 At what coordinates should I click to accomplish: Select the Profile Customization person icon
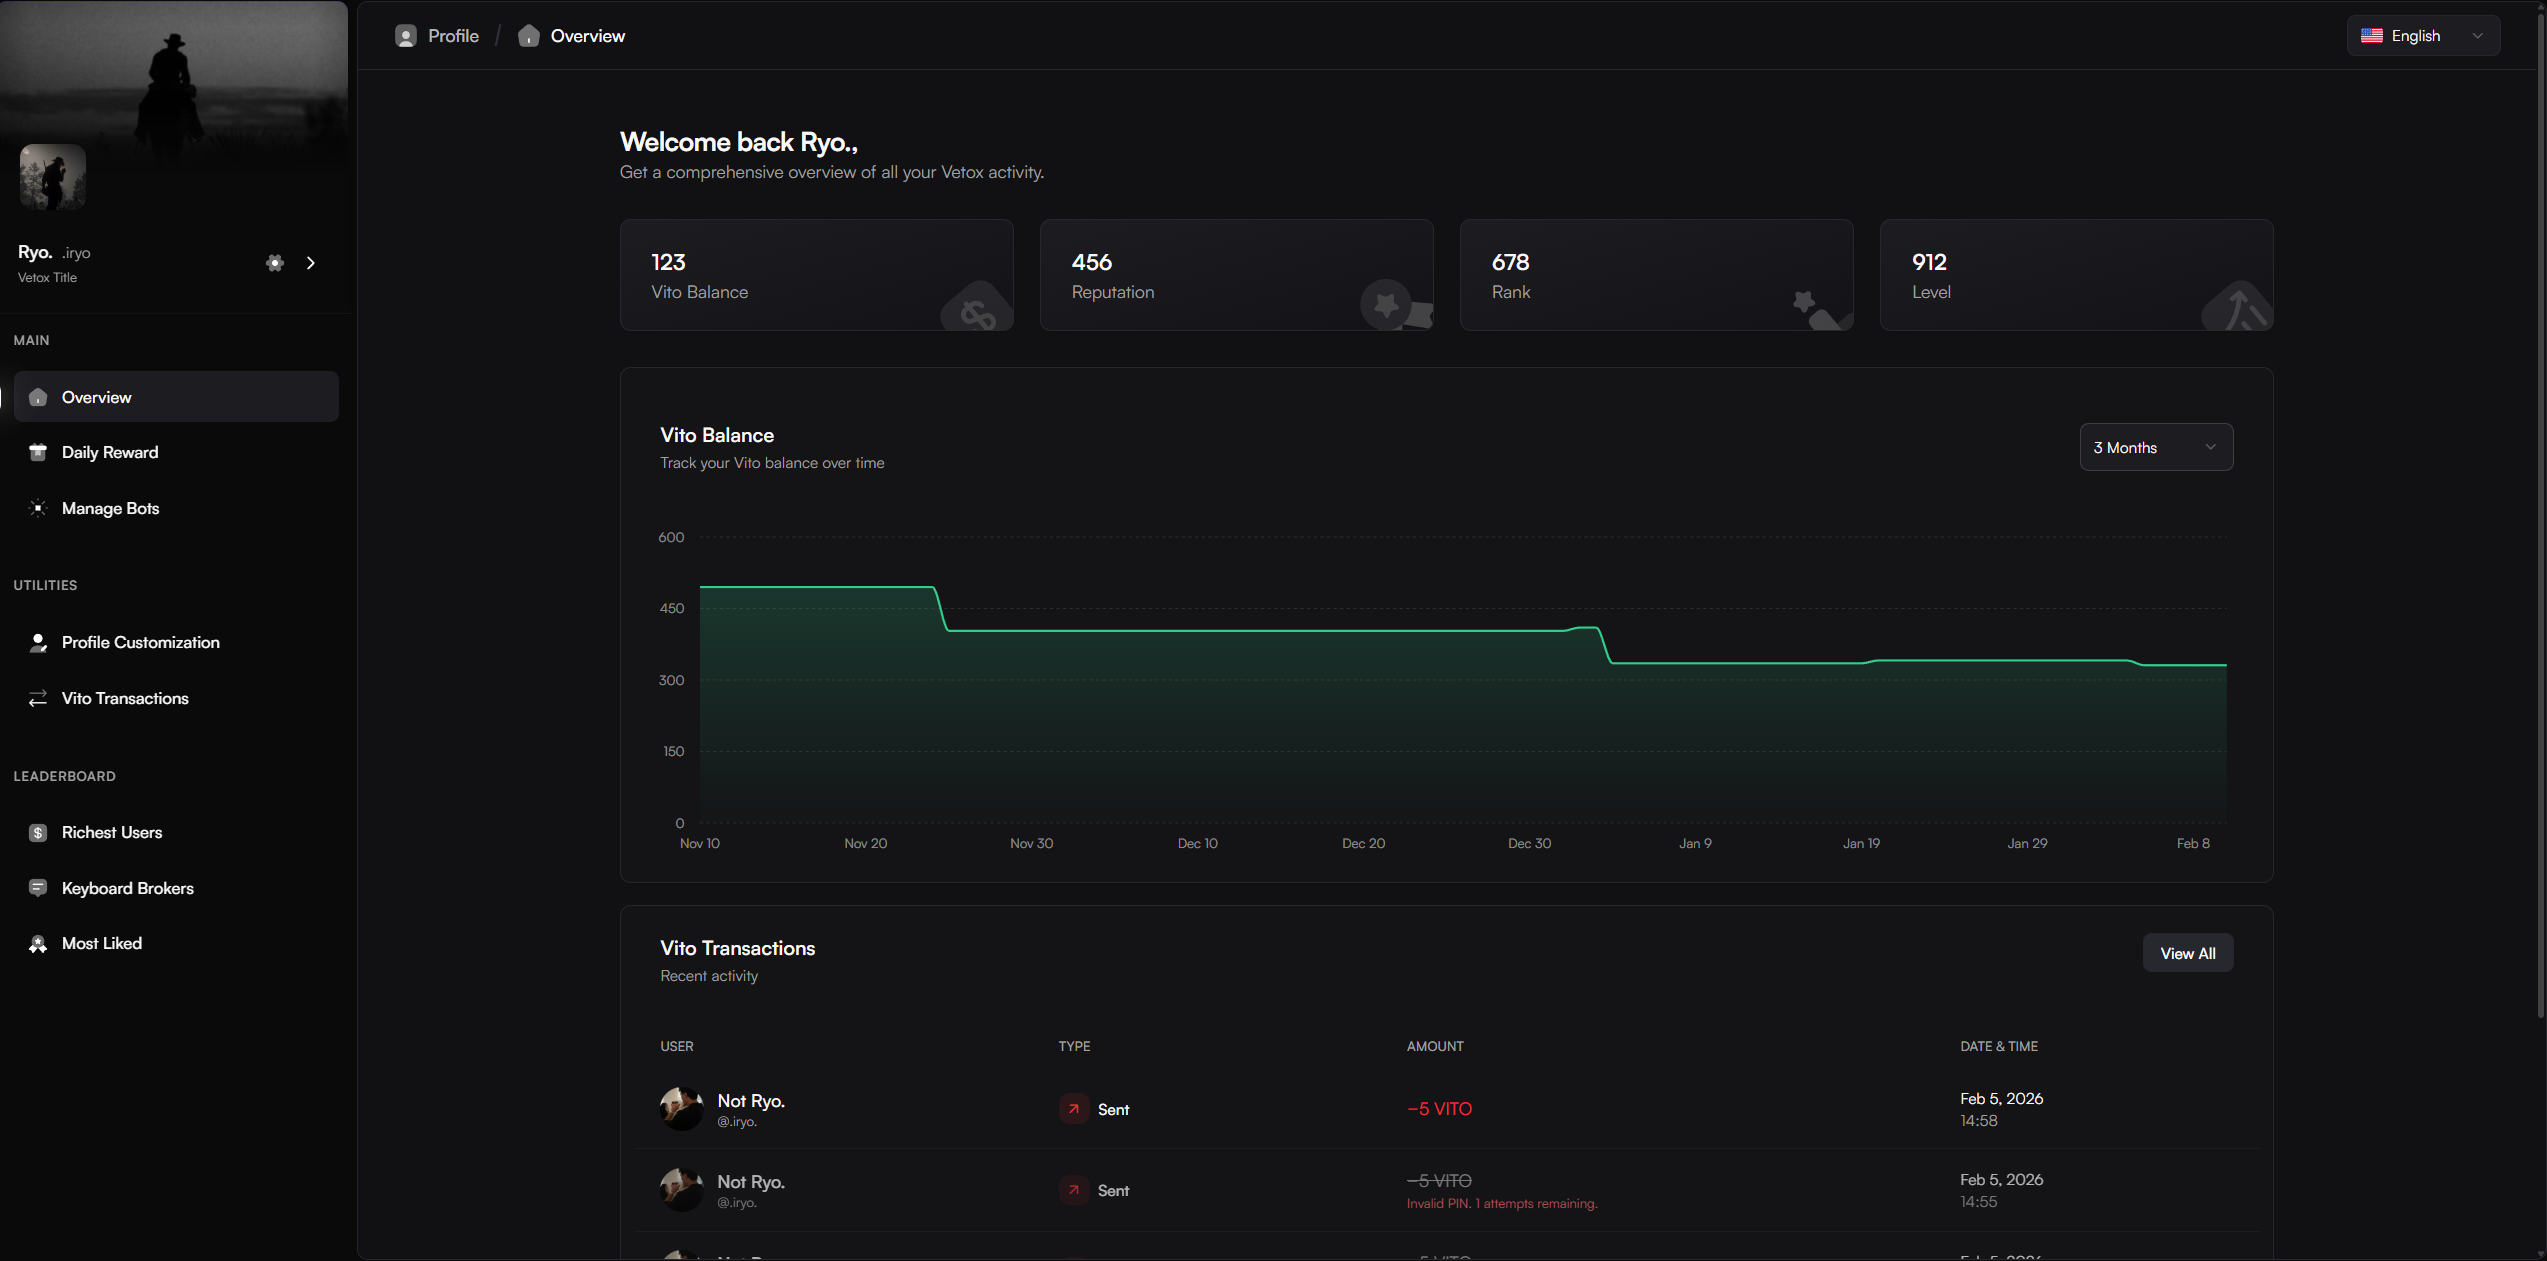click(x=38, y=643)
